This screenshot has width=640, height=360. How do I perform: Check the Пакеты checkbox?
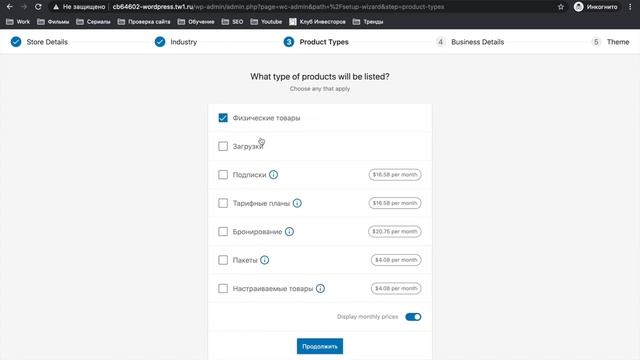click(x=223, y=260)
